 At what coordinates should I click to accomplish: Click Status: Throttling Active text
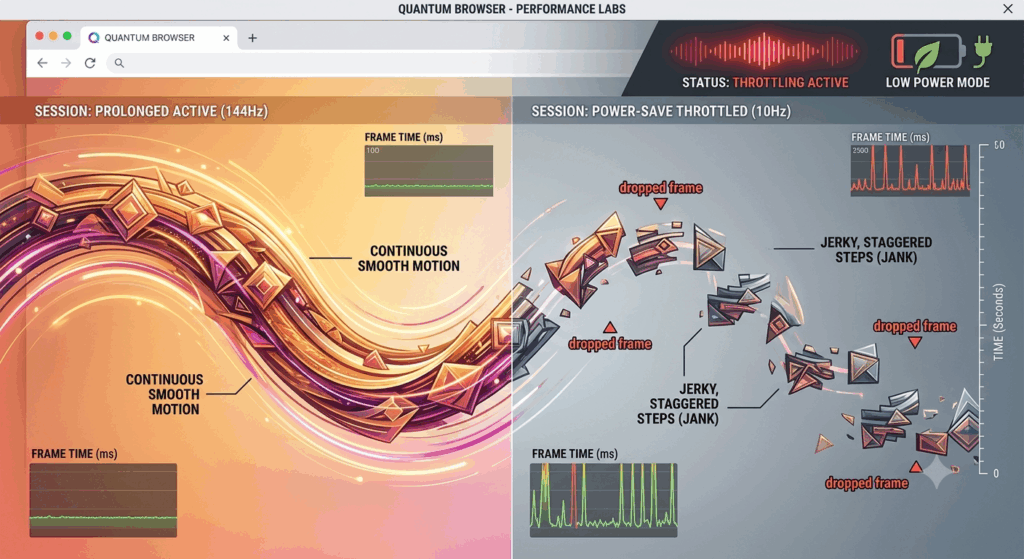click(x=765, y=83)
